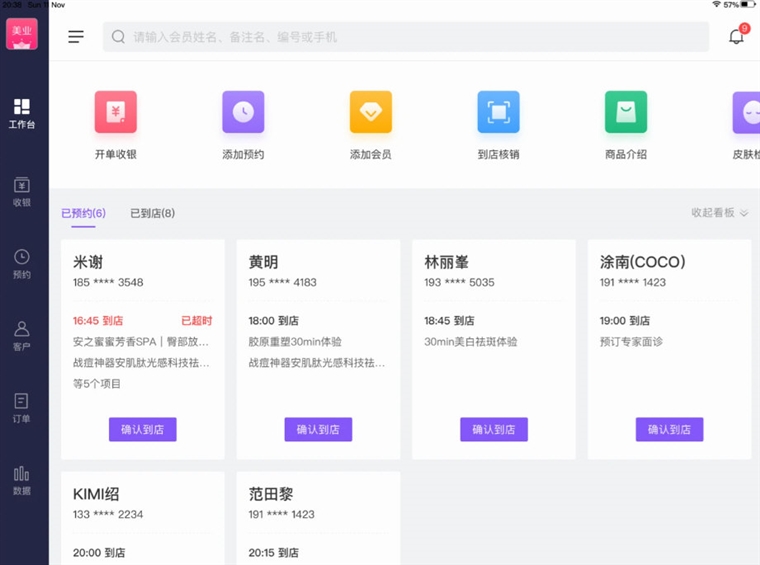Go to 收银 in the sidebar

coord(22,192)
